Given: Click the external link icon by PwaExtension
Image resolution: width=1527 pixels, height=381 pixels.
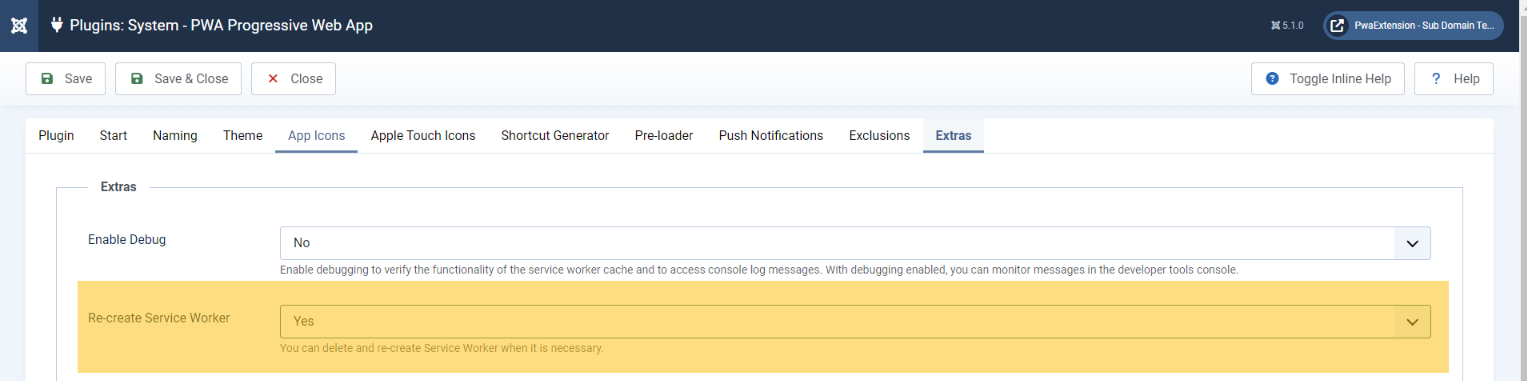Looking at the screenshot, I should (1337, 26).
